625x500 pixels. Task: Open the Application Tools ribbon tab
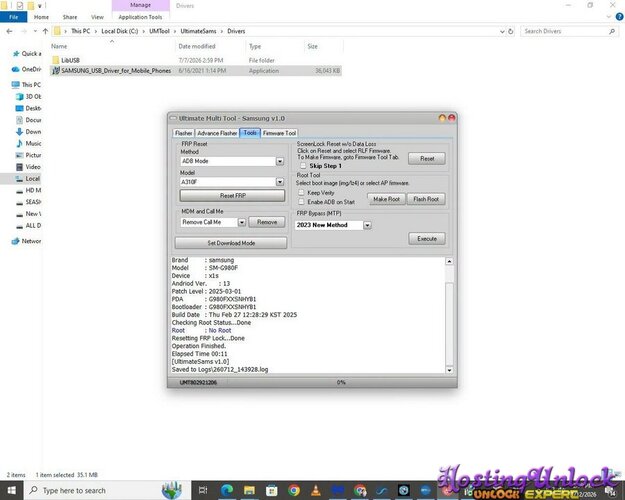(140, 17)
